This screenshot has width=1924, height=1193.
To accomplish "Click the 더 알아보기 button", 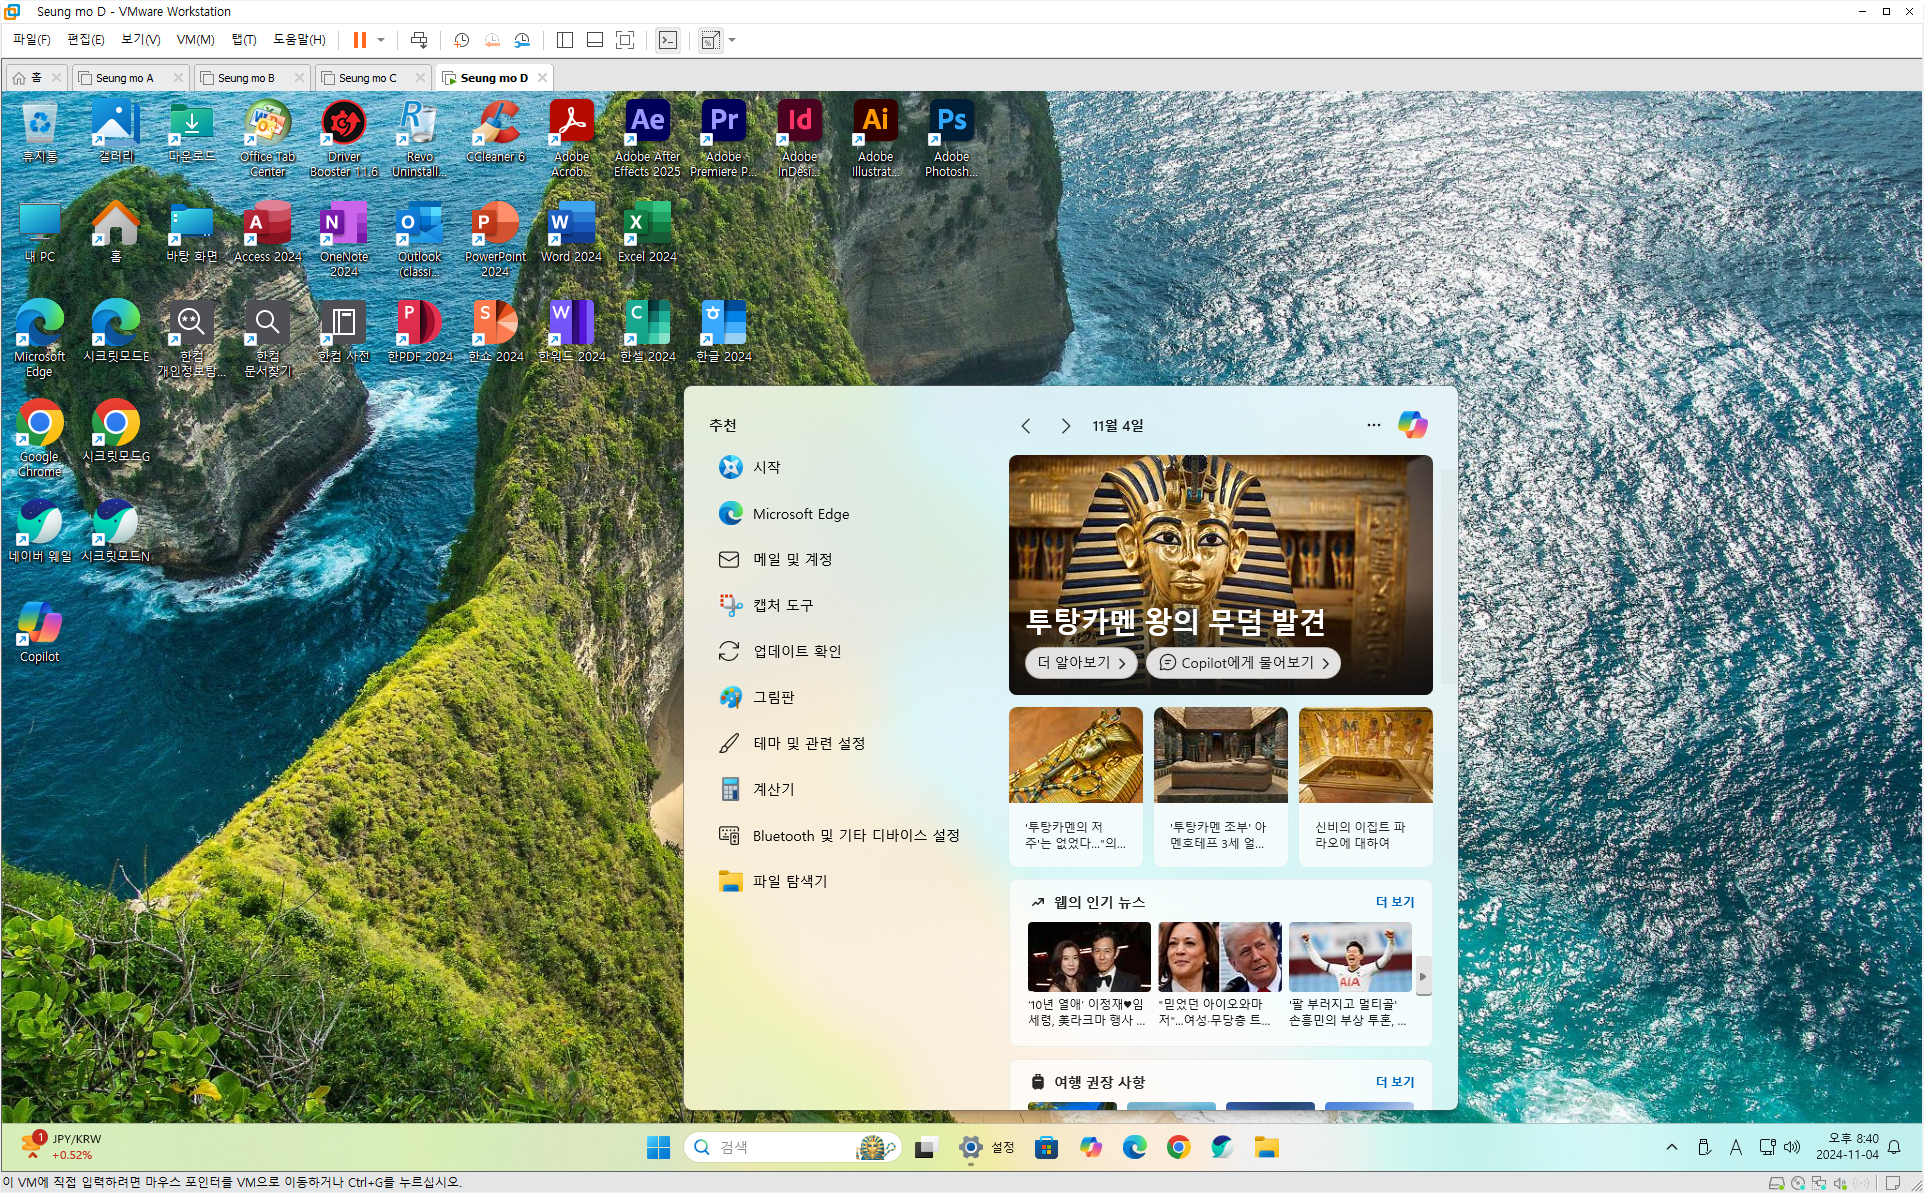I will tap(1081, 662).
